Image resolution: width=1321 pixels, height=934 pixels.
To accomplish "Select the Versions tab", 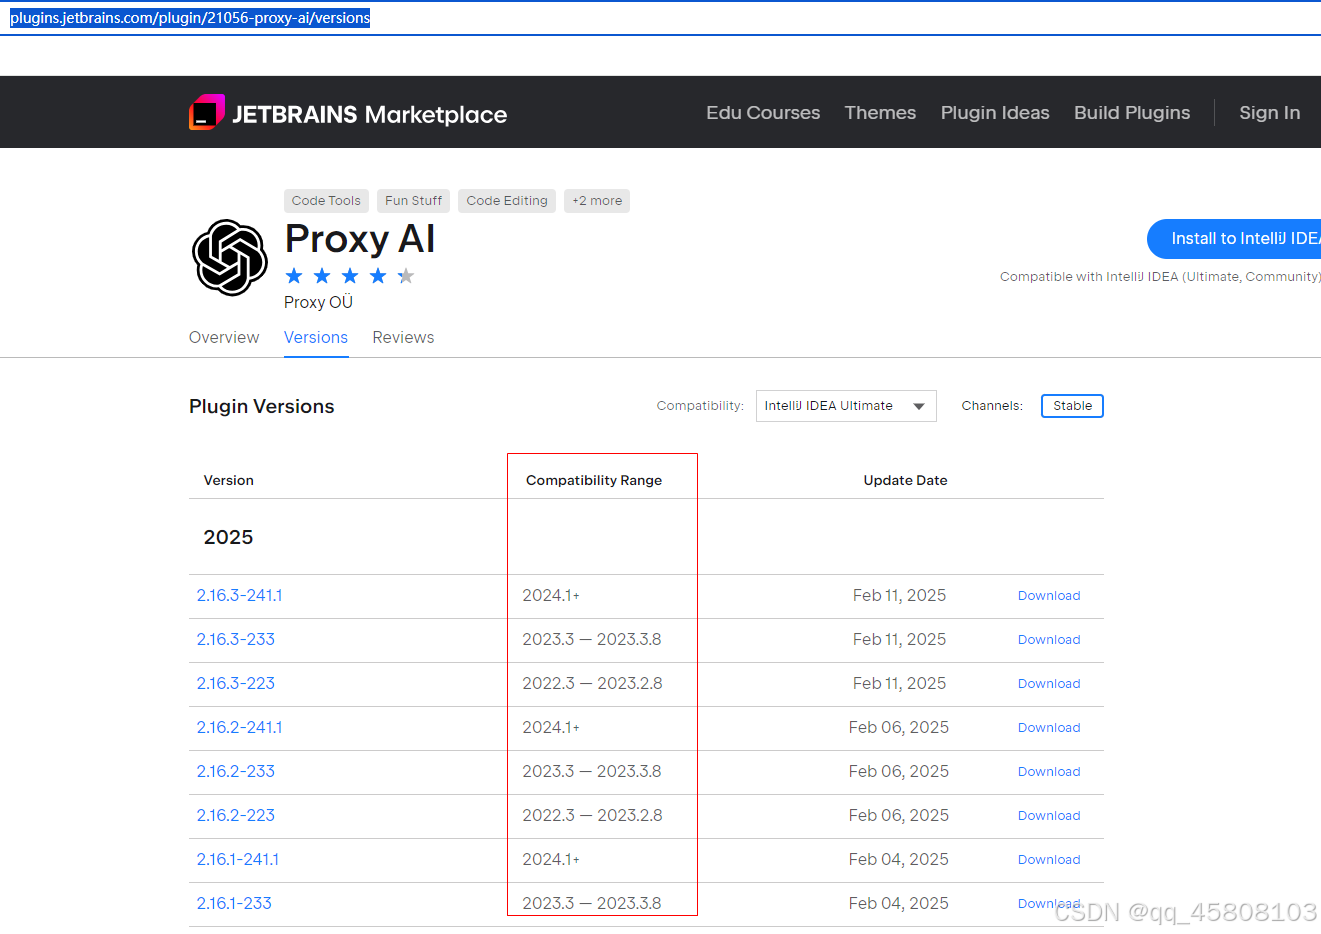I will click(x=316, y=338).
